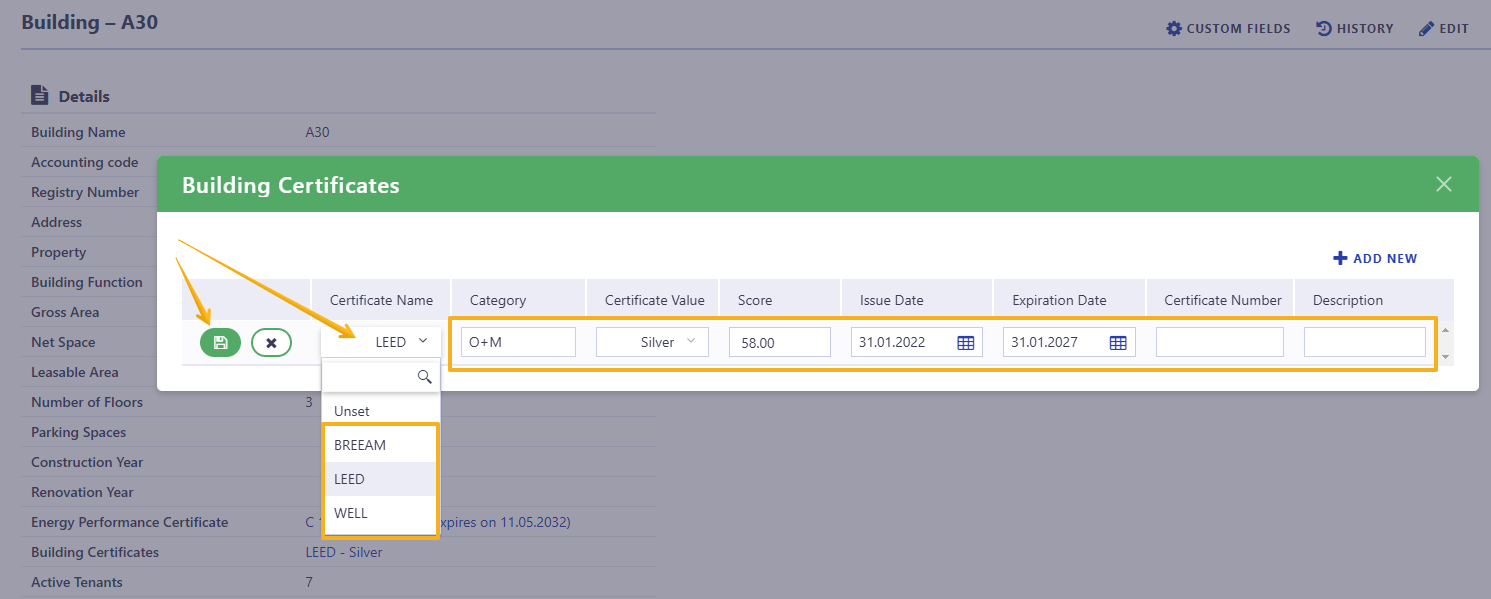Close the Building Certificates dialog
The width and height of the screenshot is (1491, 599).
1444,184
